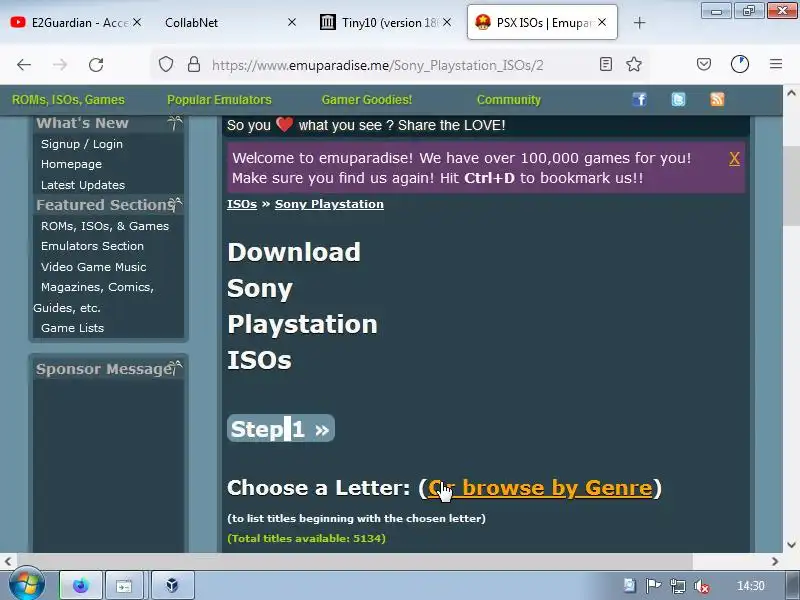800x600 pixels.
Task: Close the E2Guardian tab
Action: pos(137,22)
